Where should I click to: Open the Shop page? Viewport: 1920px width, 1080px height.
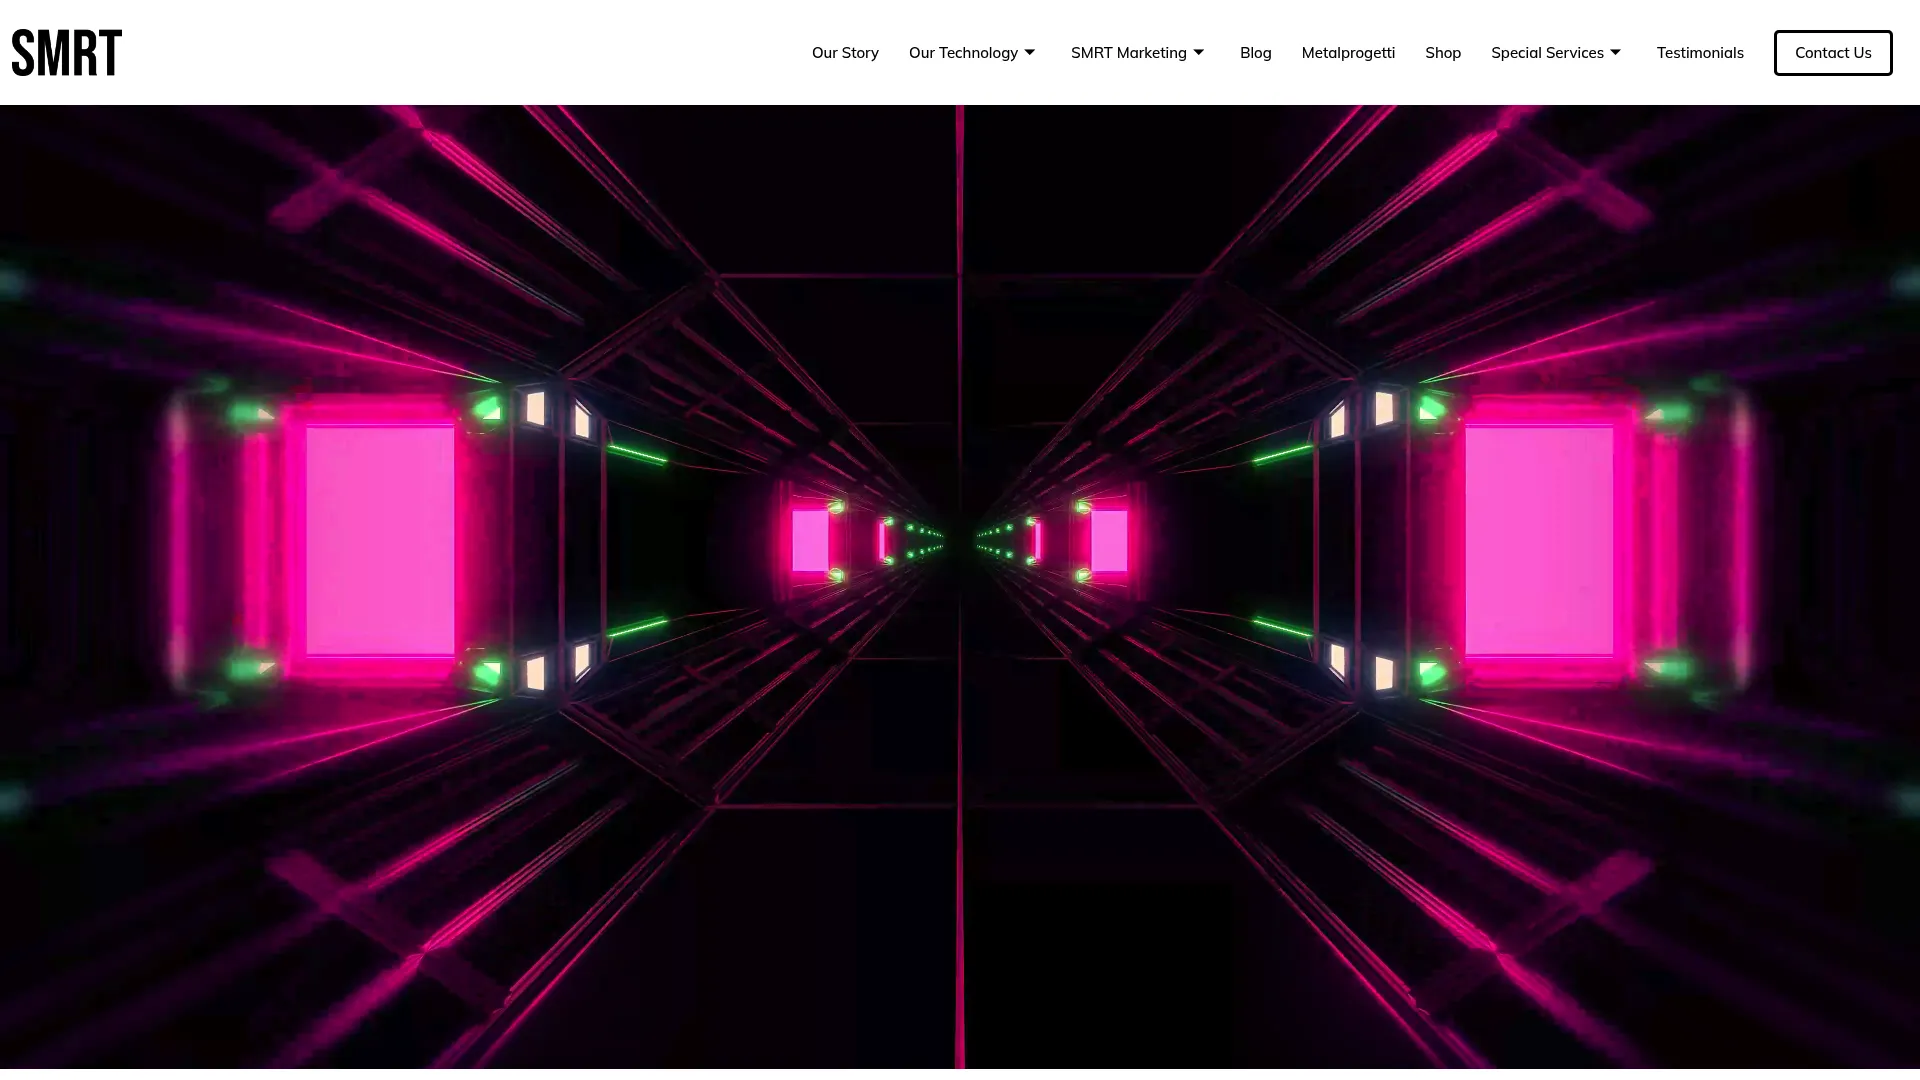click(1443, 53)
